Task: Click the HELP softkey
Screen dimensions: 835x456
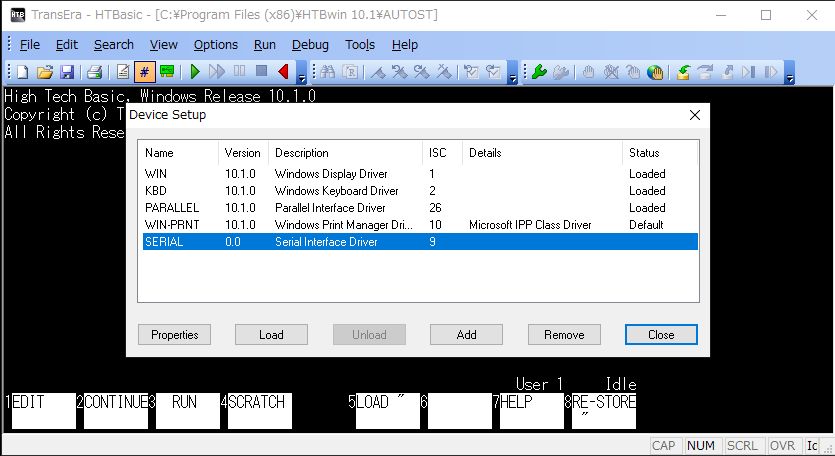Action: [x=531, y=411]
